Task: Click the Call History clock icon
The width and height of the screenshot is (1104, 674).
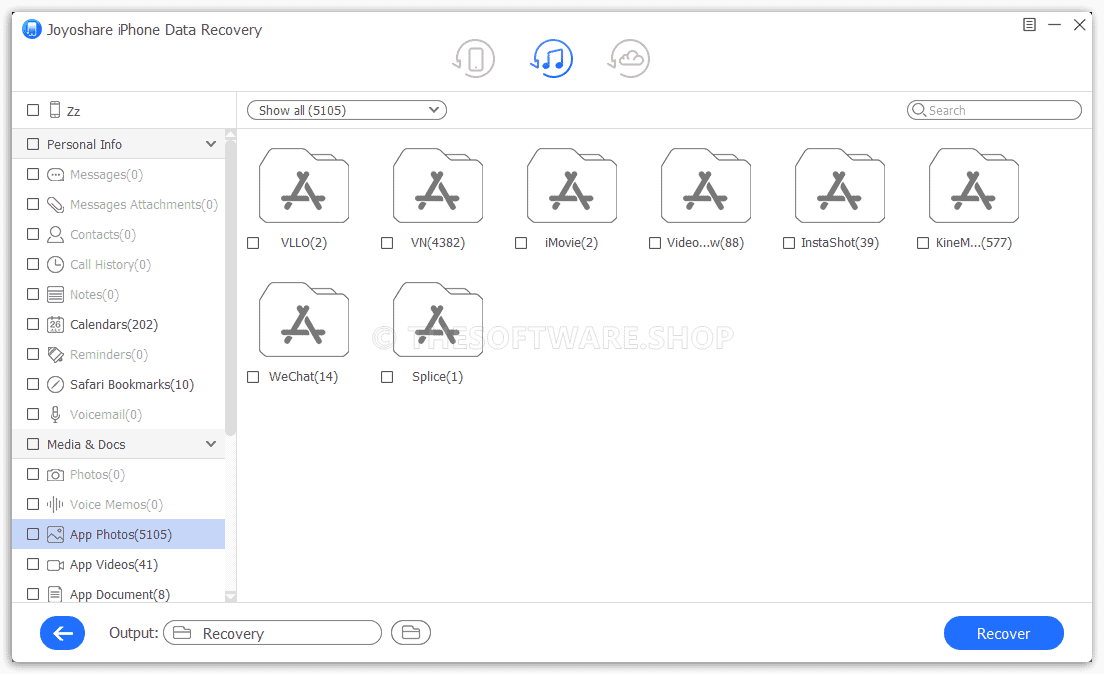Action: tap(55, 265)
